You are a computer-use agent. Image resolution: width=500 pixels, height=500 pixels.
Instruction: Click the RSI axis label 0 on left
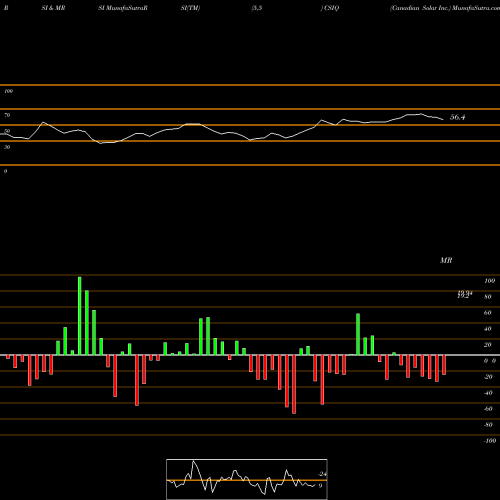[5, 171]
